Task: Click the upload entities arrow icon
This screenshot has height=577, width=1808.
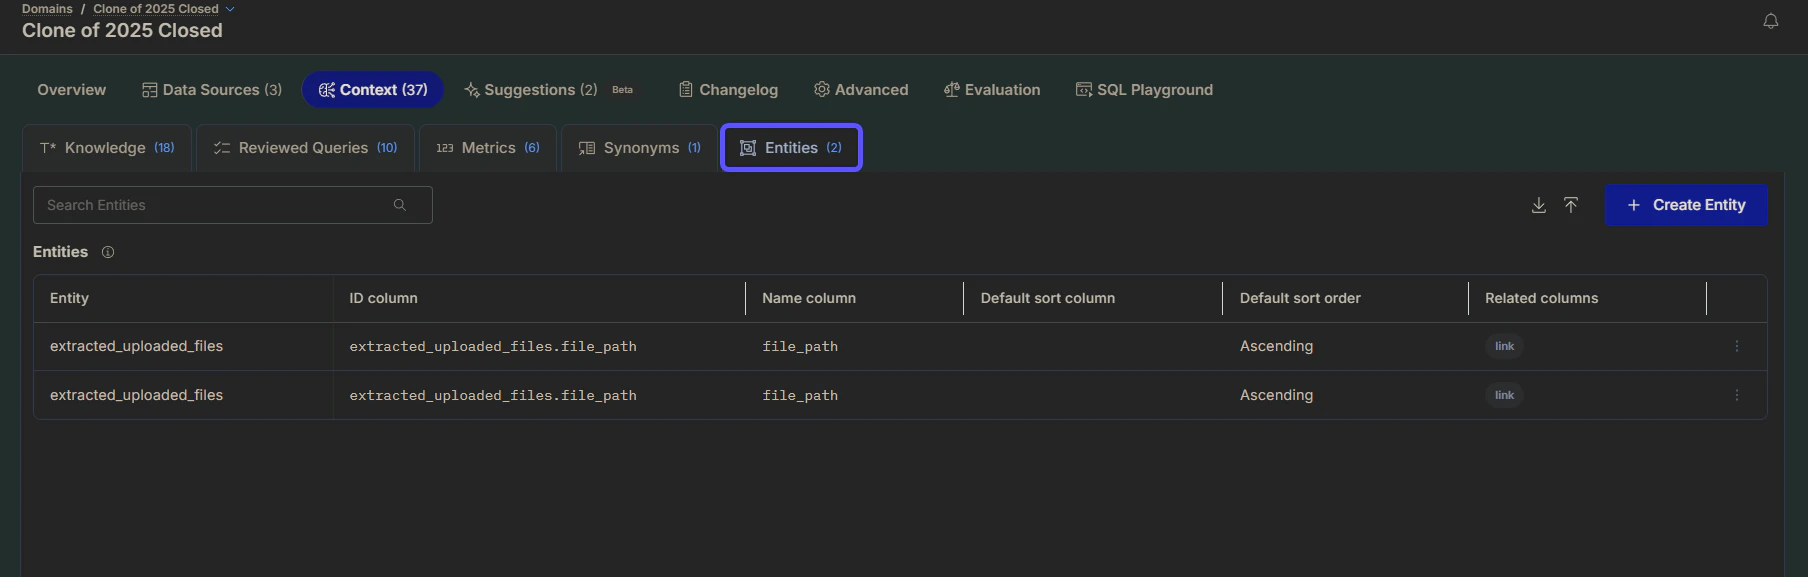Action: (x=1571, y=205)
